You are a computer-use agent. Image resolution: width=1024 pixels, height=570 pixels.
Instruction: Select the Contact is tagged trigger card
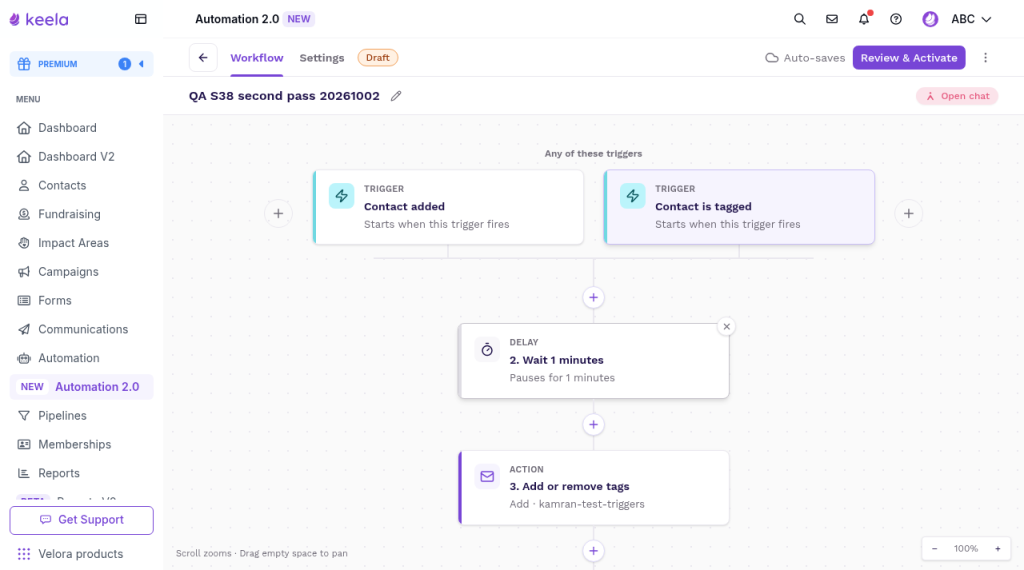pyautogui.click(x=739, y=207)
